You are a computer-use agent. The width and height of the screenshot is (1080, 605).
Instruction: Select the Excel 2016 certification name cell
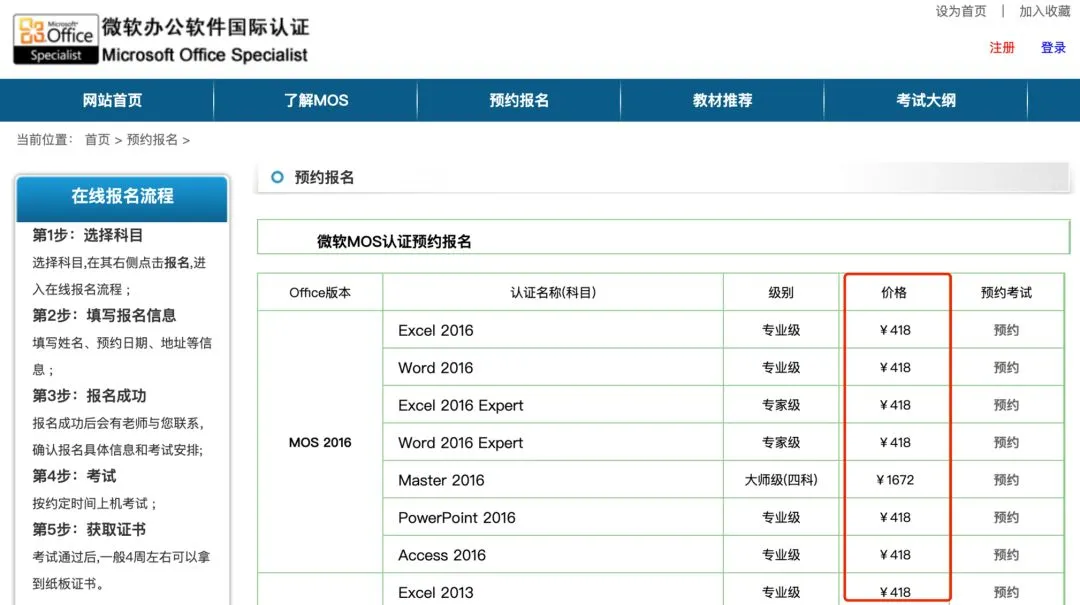coord(553,330)
